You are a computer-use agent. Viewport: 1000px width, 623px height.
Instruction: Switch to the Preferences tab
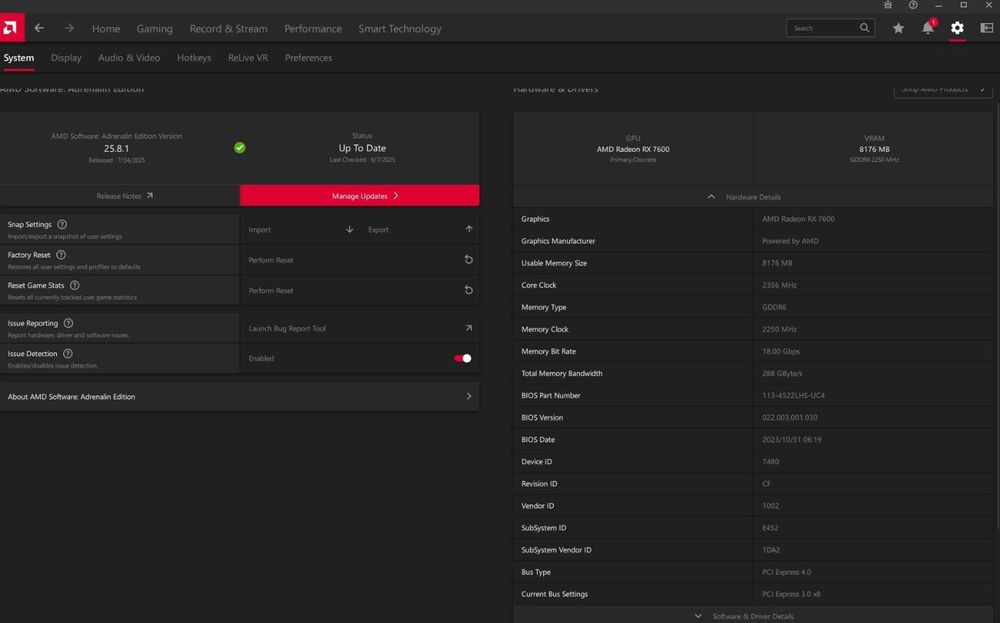(x=308, y=58)
